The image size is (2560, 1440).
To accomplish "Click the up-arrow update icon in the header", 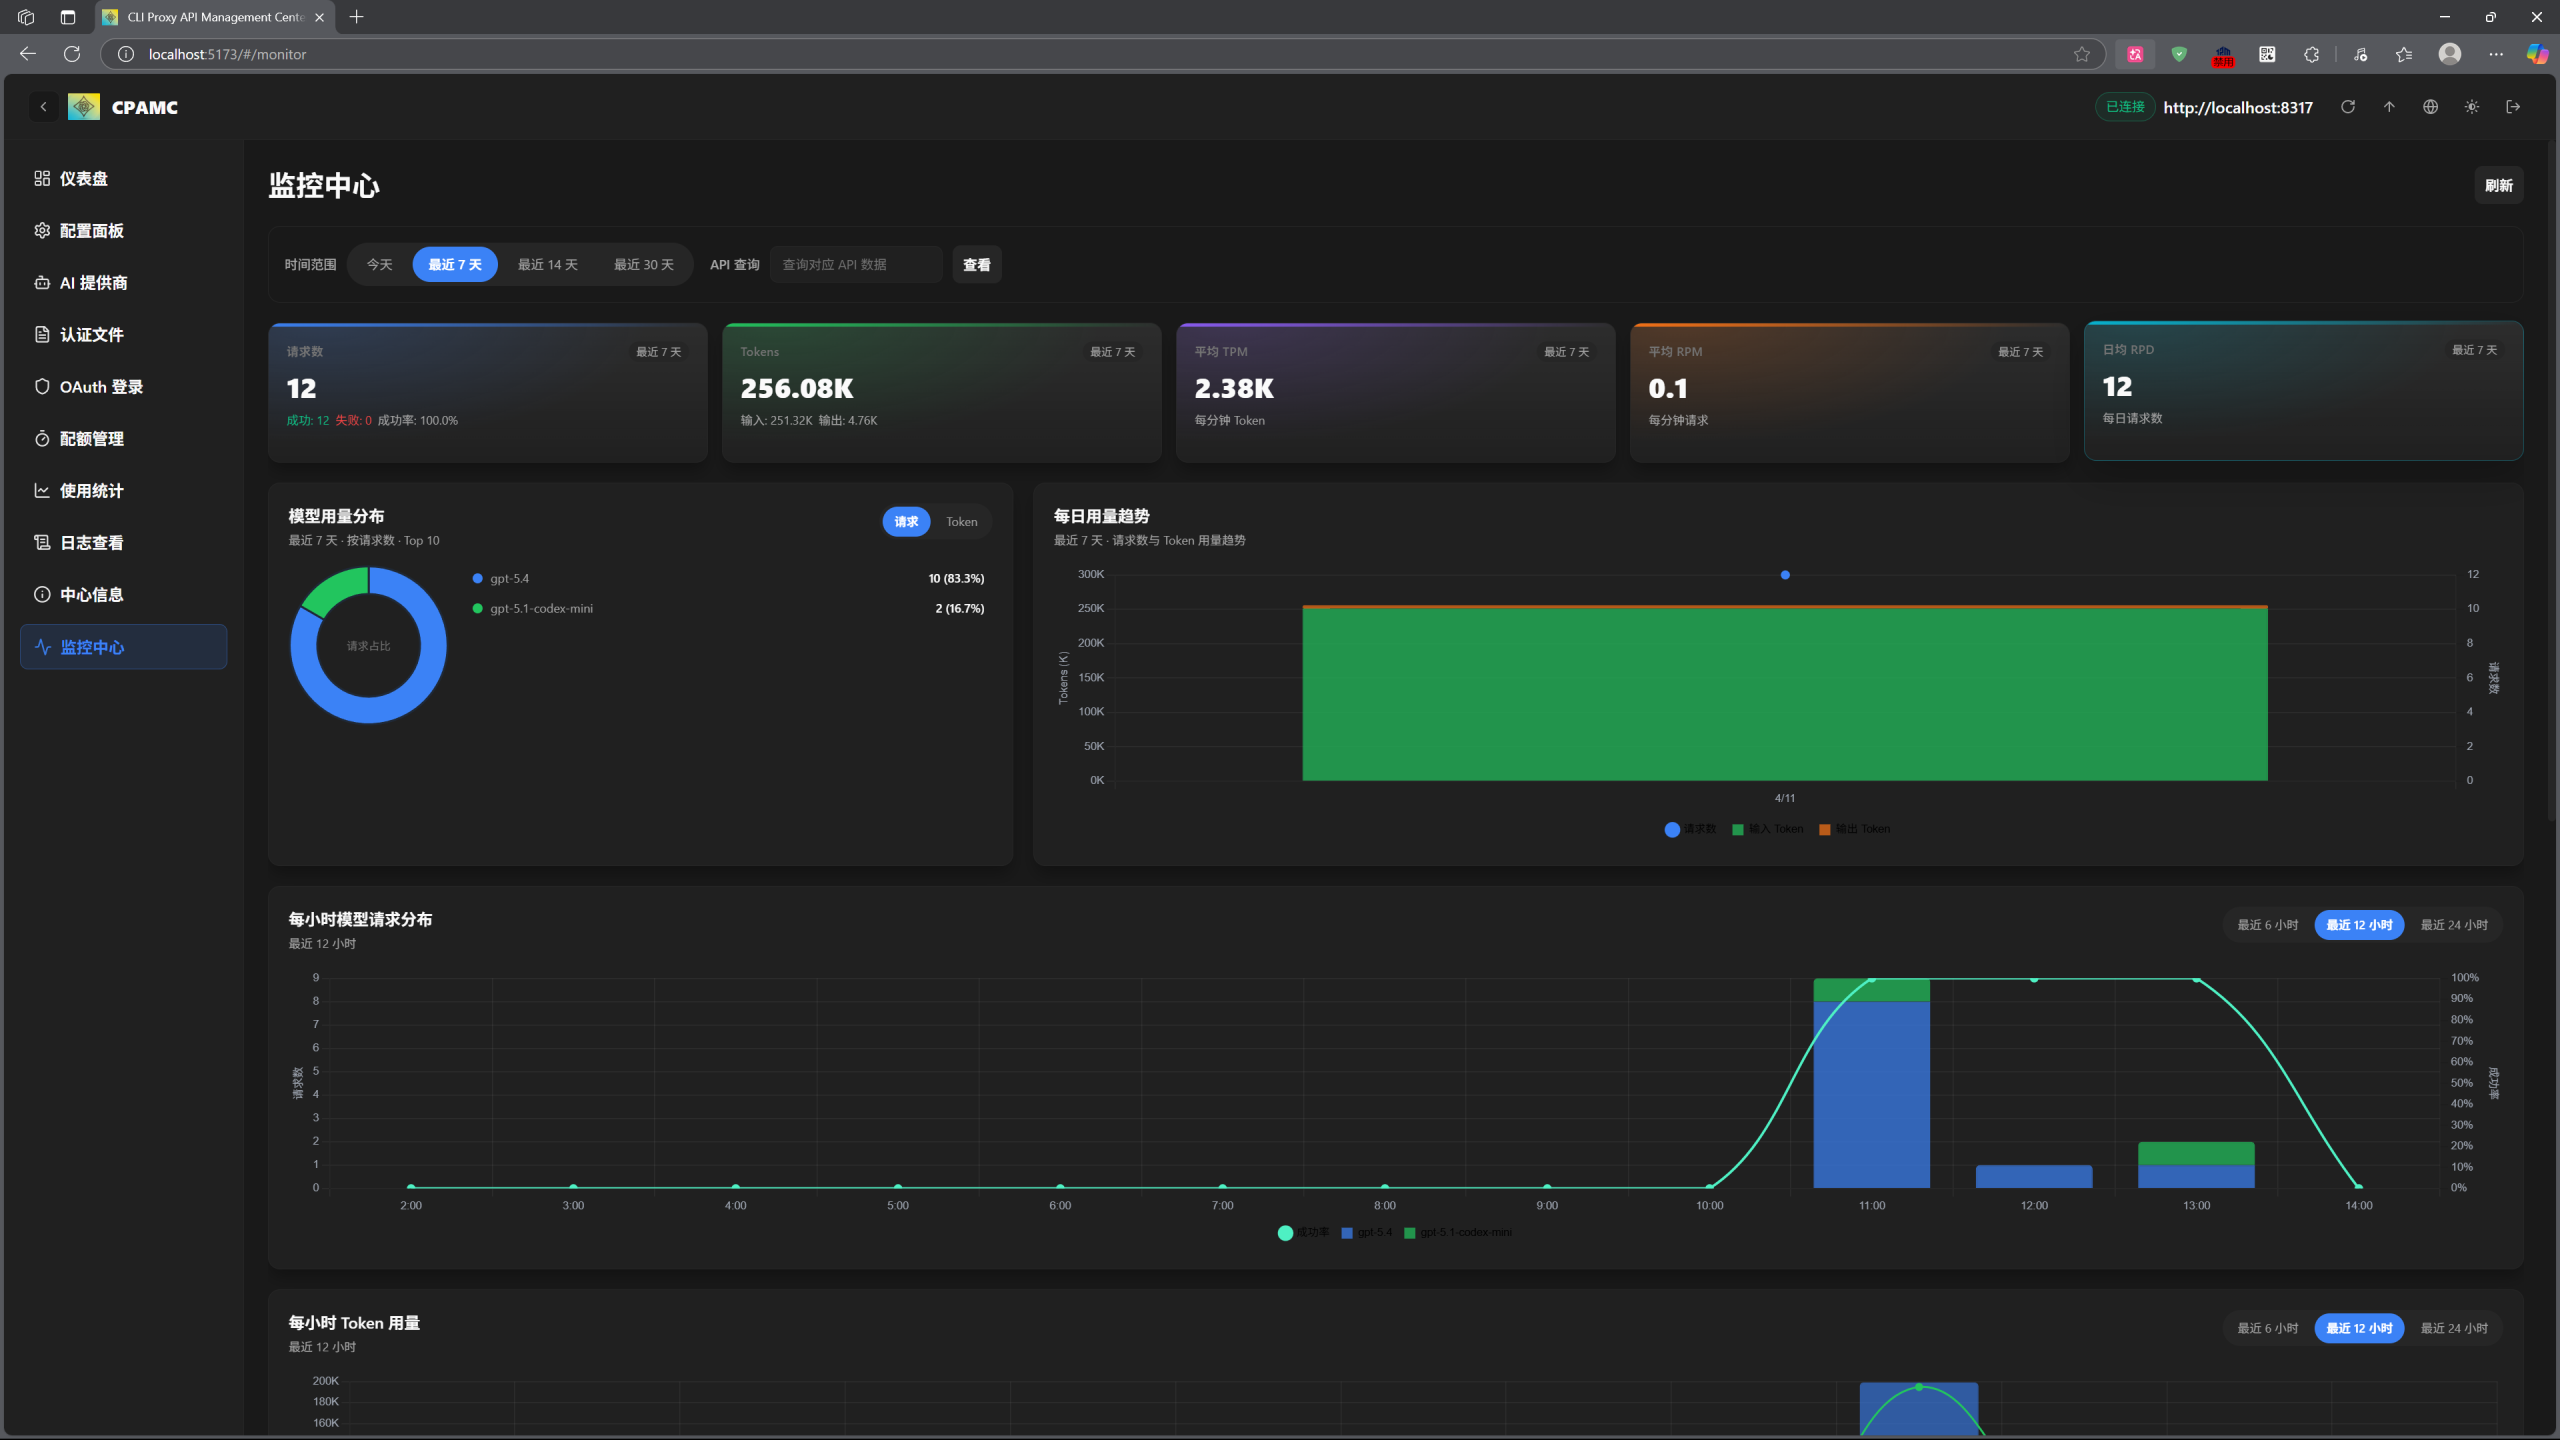I will (x=2389, y=107).
